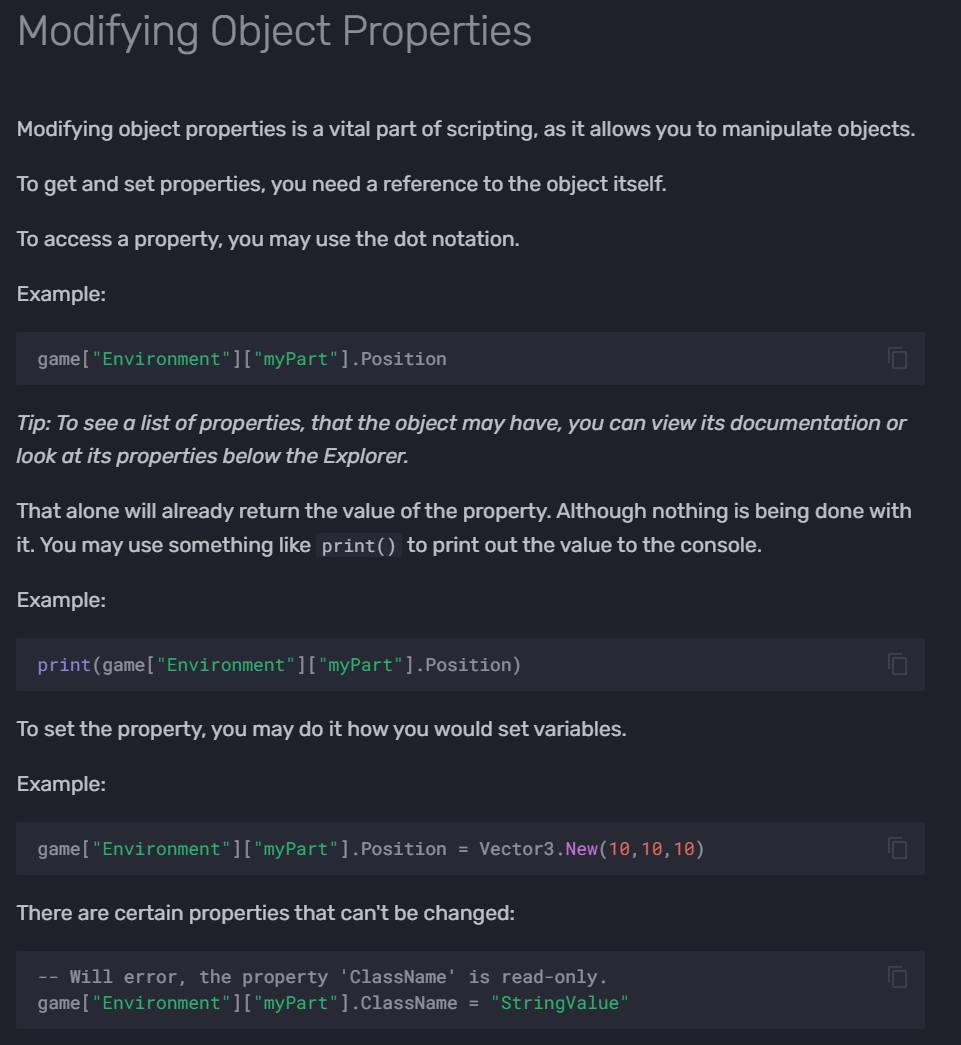Screen dimensions: 961x1045
Task: Click the Modifying Object Properties heading
Action: (274, 32)
